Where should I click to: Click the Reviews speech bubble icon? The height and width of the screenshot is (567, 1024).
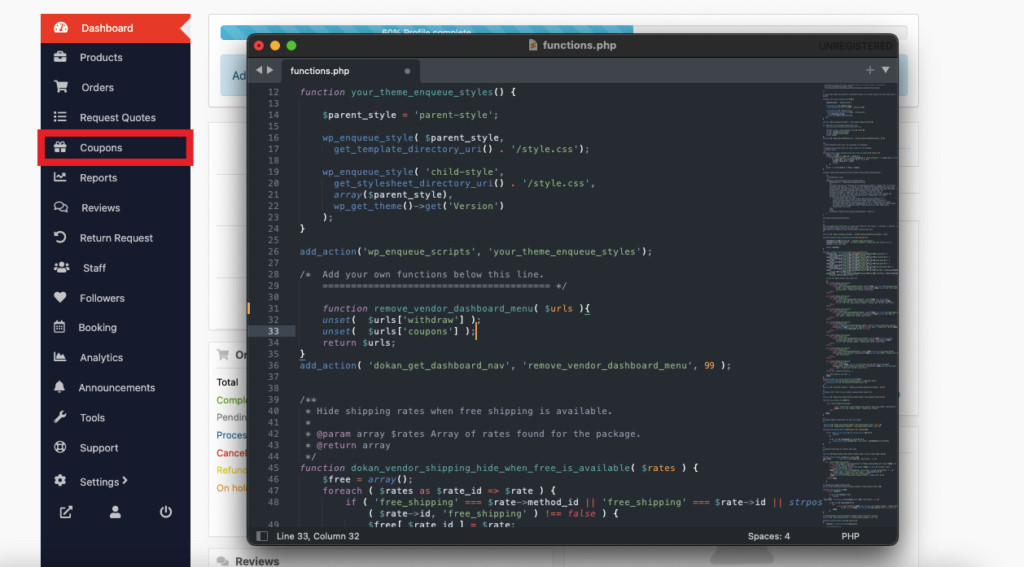[x=61, y=207]
